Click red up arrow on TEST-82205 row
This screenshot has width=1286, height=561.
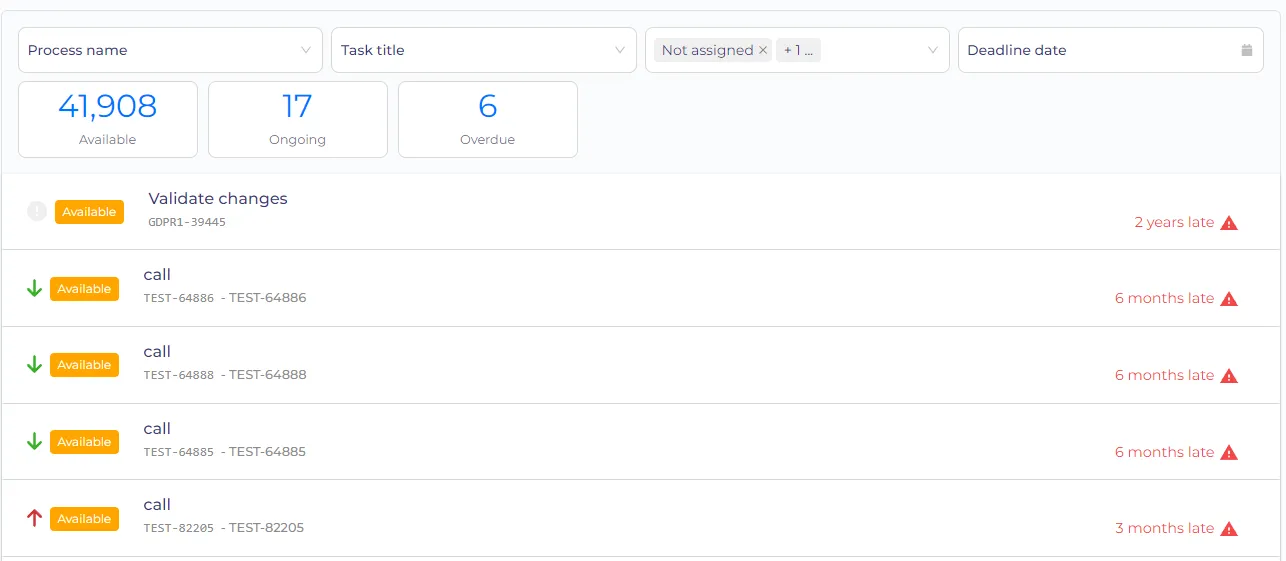[x=34, y=518]
